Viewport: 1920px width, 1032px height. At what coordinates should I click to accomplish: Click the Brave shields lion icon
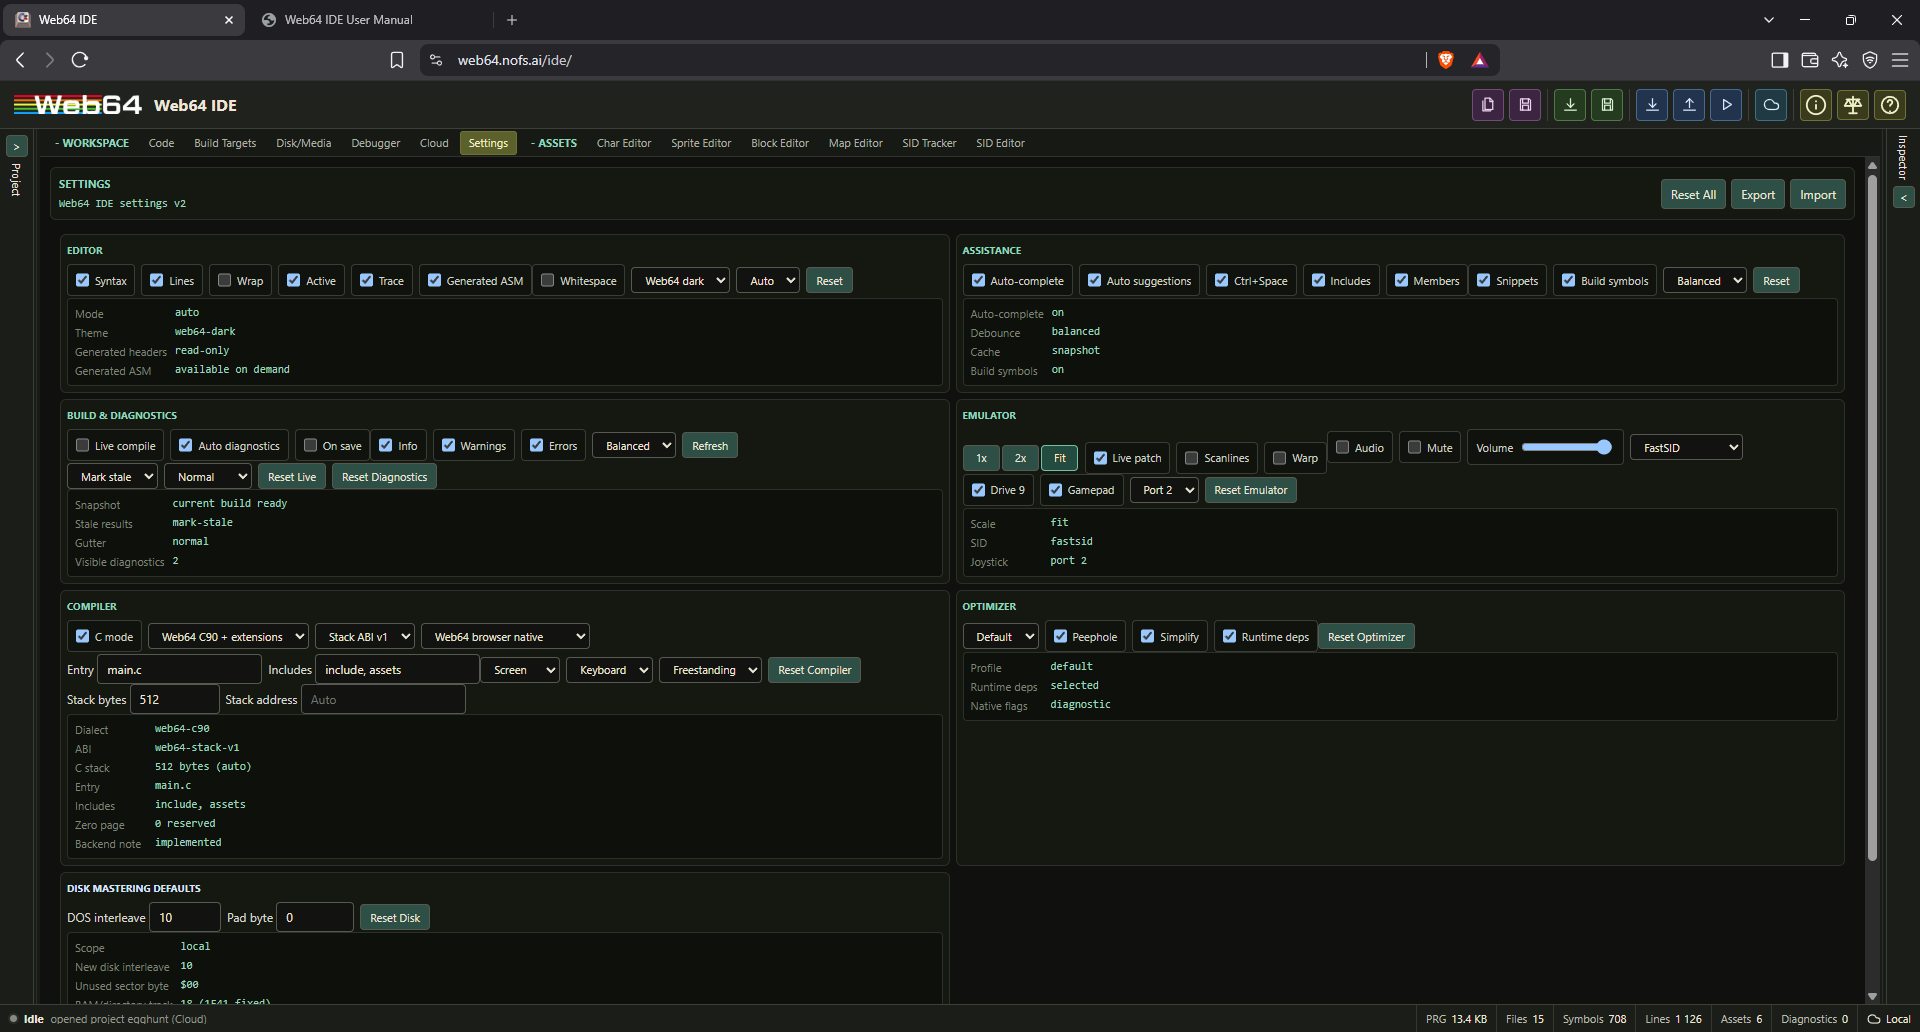coord(1445,60)
